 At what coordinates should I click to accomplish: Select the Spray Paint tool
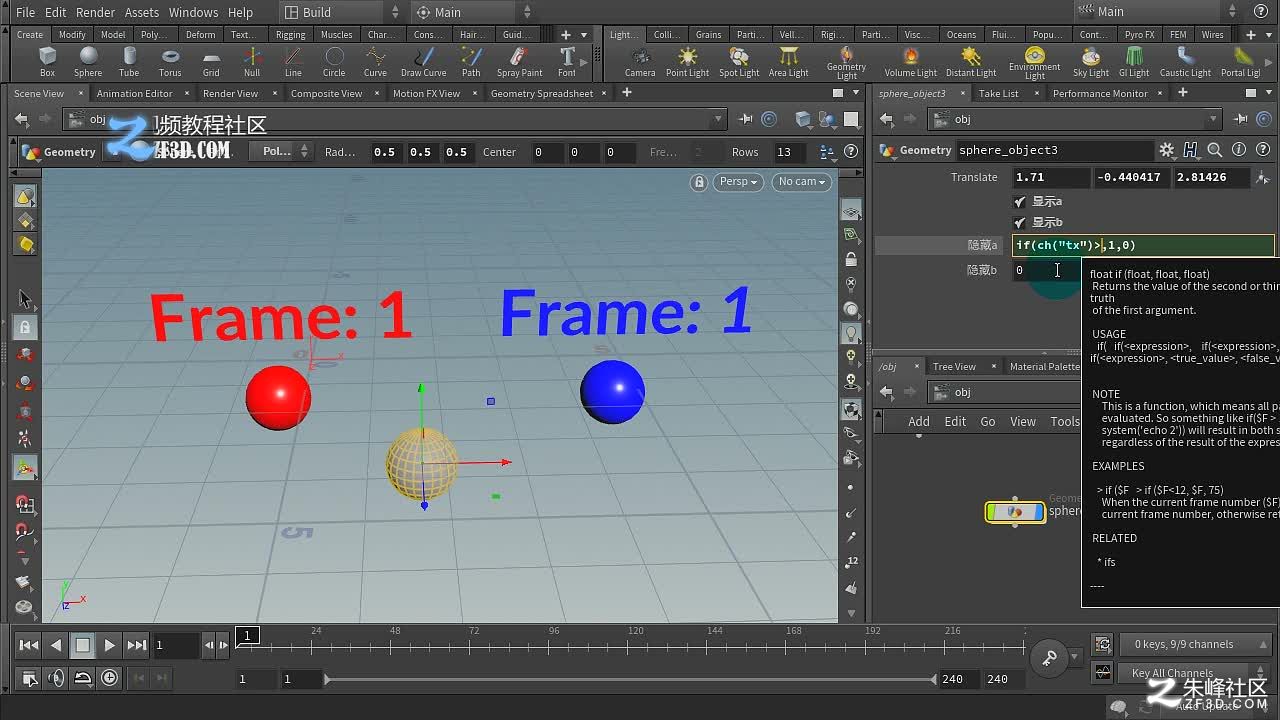[519, 62]
